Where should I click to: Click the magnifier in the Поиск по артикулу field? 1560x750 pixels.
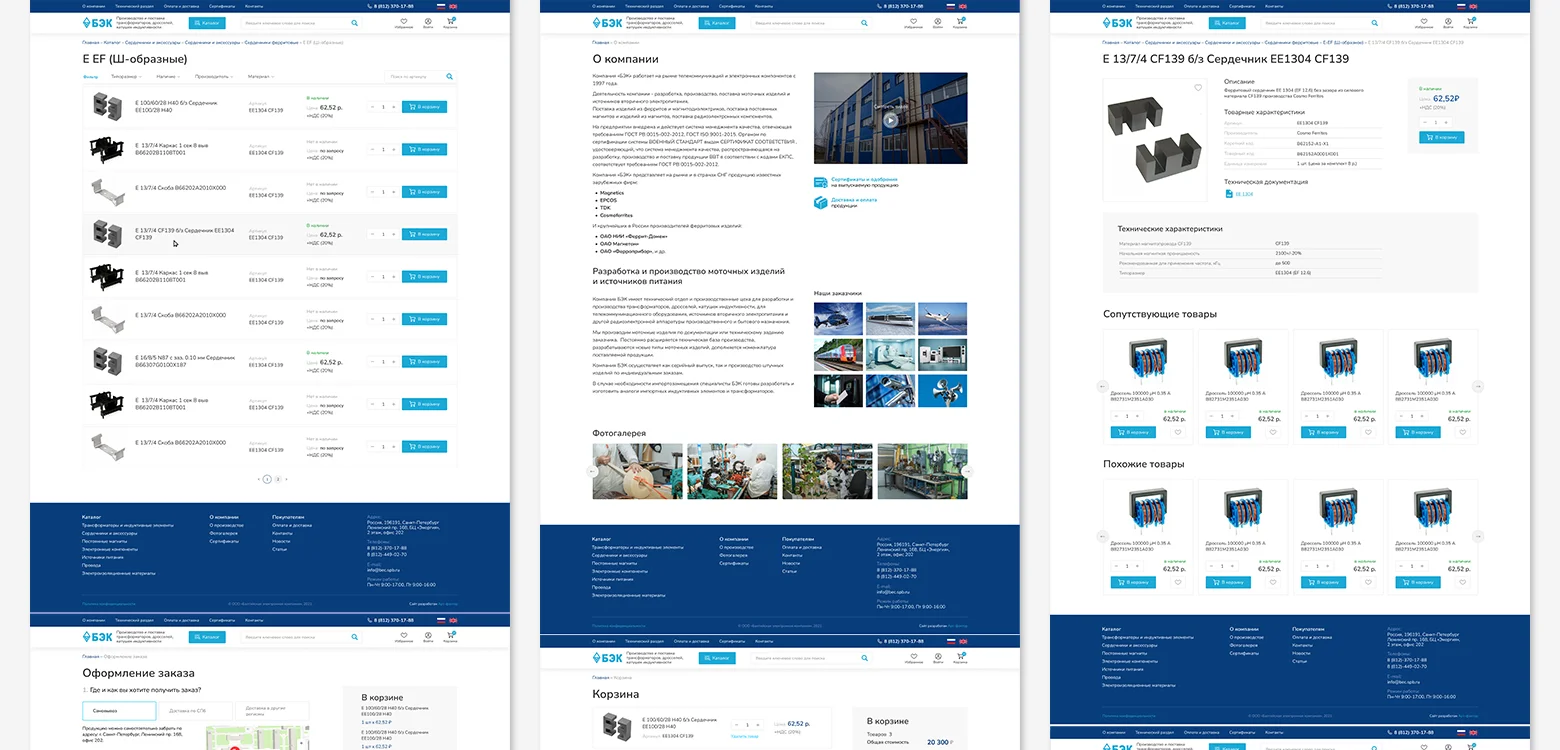tap(450, 76)
